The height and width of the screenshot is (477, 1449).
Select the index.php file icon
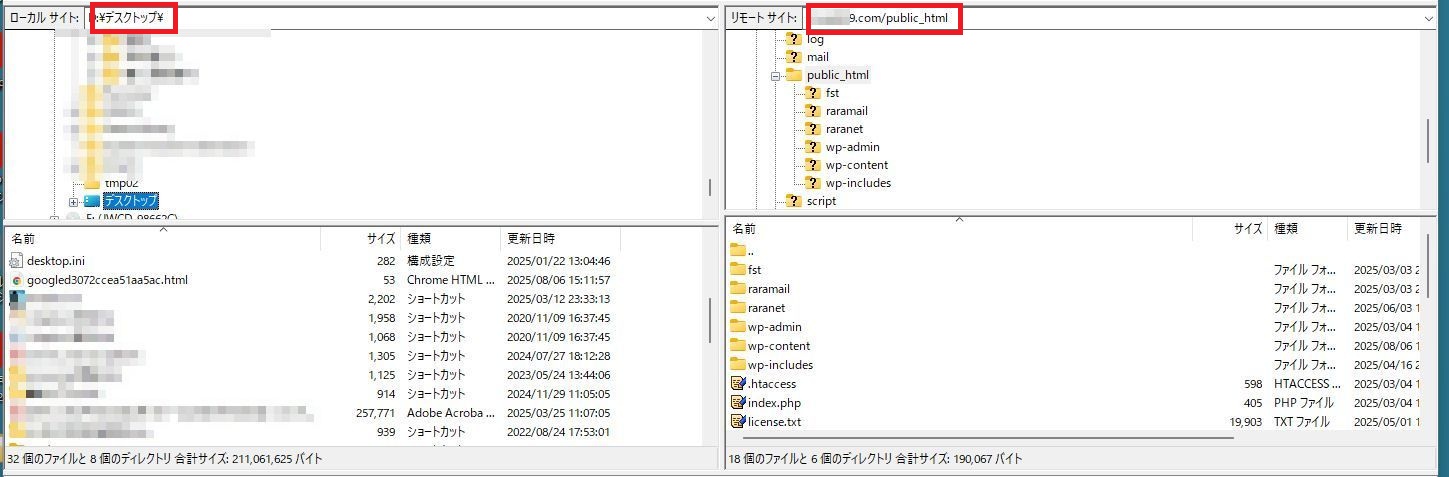(x=739, y=403)
